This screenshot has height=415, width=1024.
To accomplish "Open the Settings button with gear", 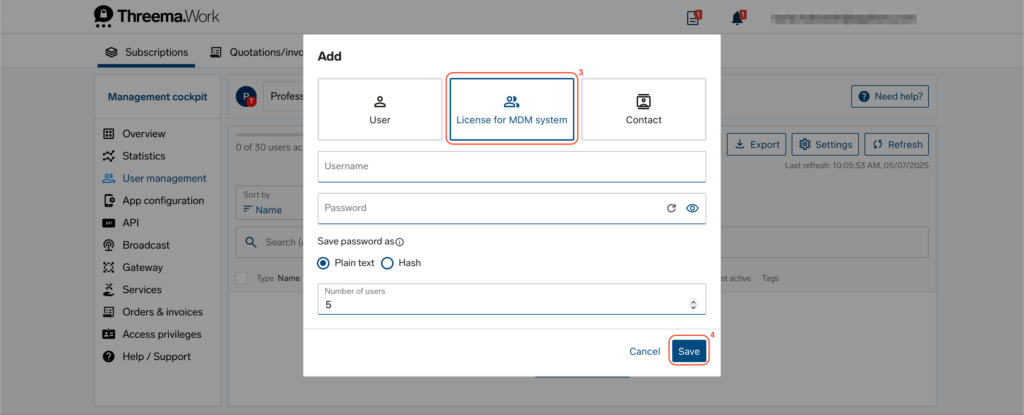I will pos(825,144).
